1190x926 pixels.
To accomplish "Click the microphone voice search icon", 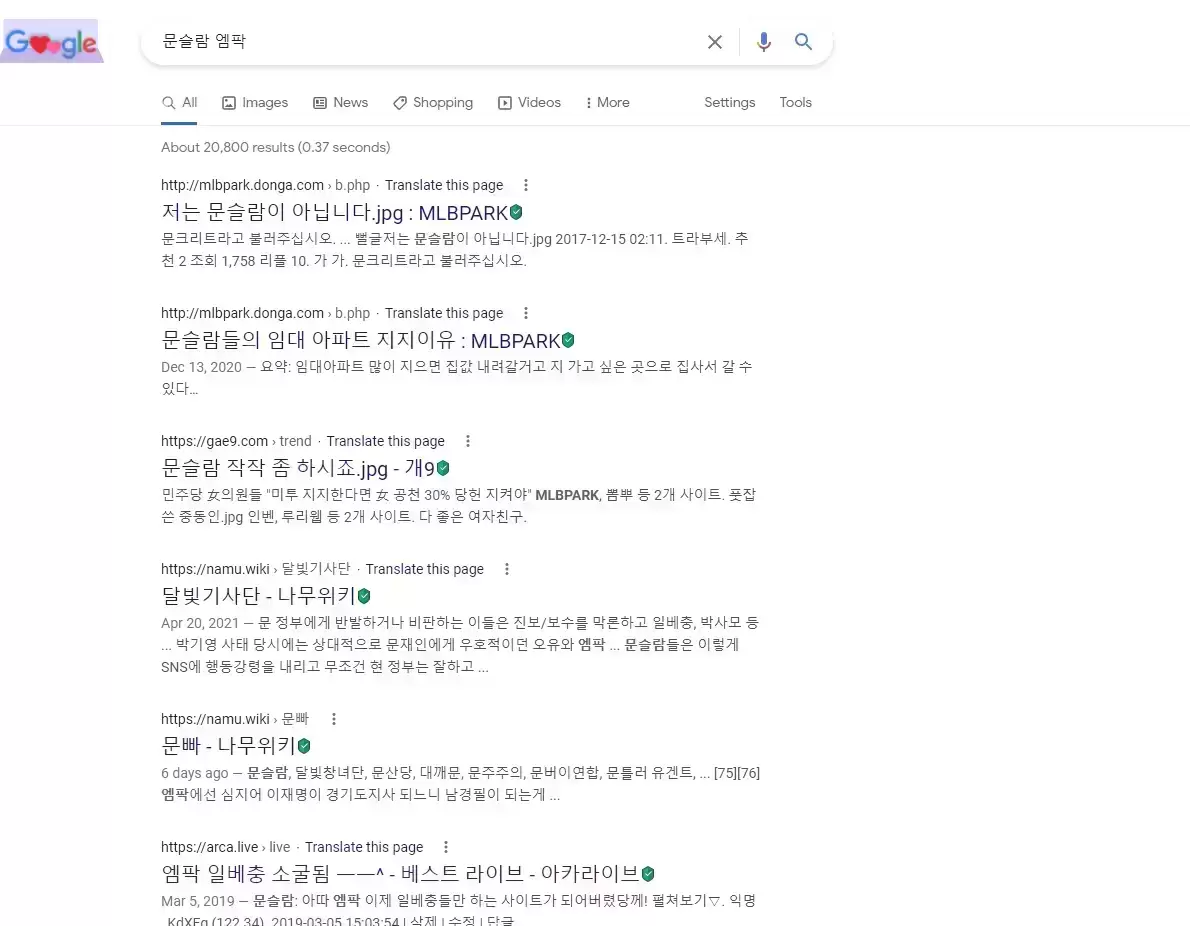I will click(764, 42).
